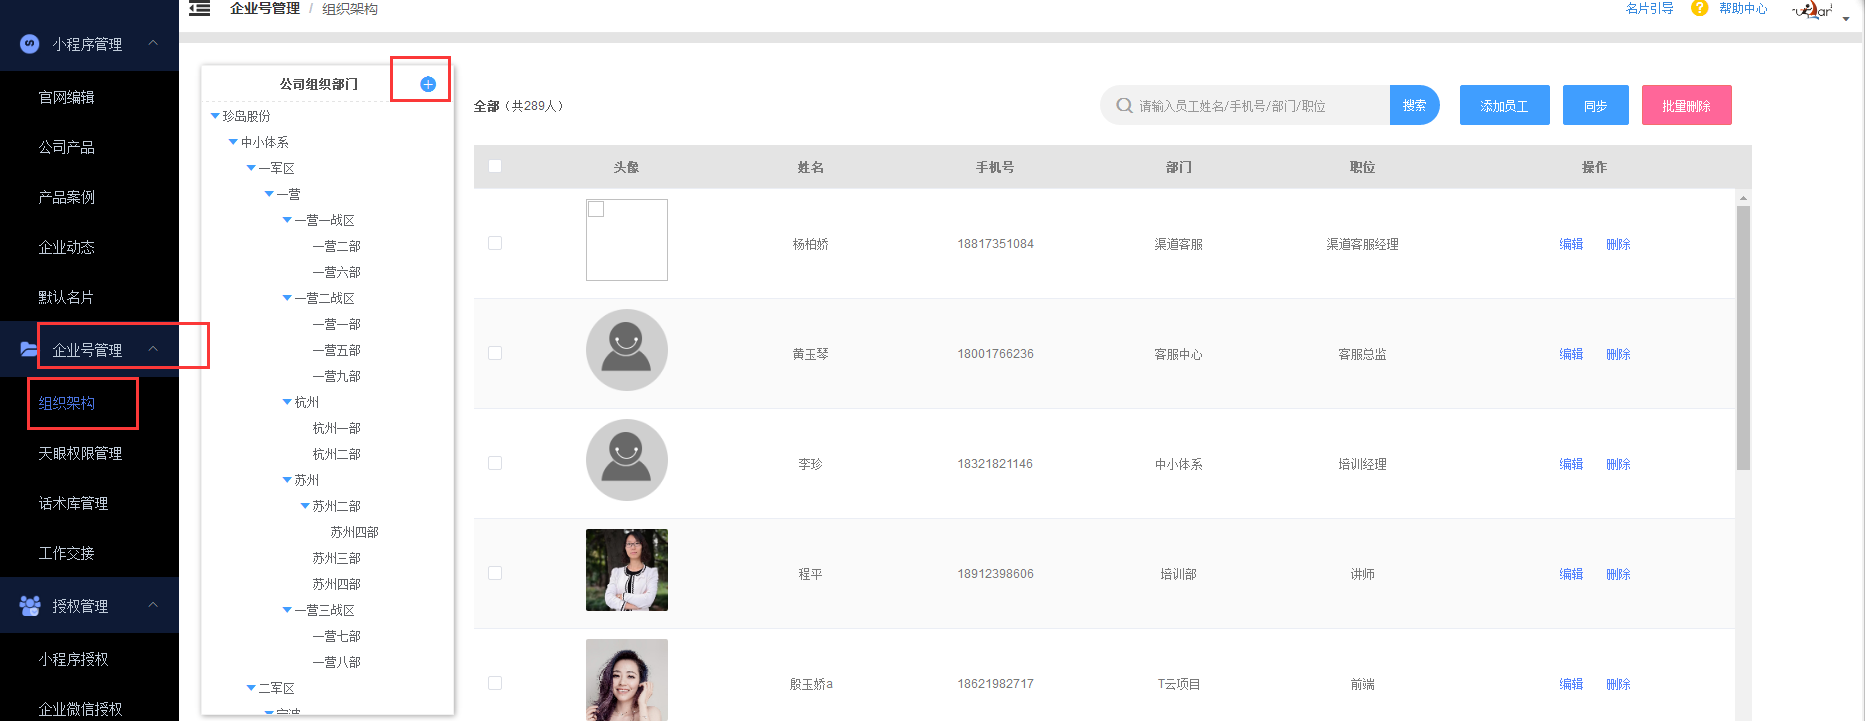Click the magnifier icon in search box

[1124, 105]
